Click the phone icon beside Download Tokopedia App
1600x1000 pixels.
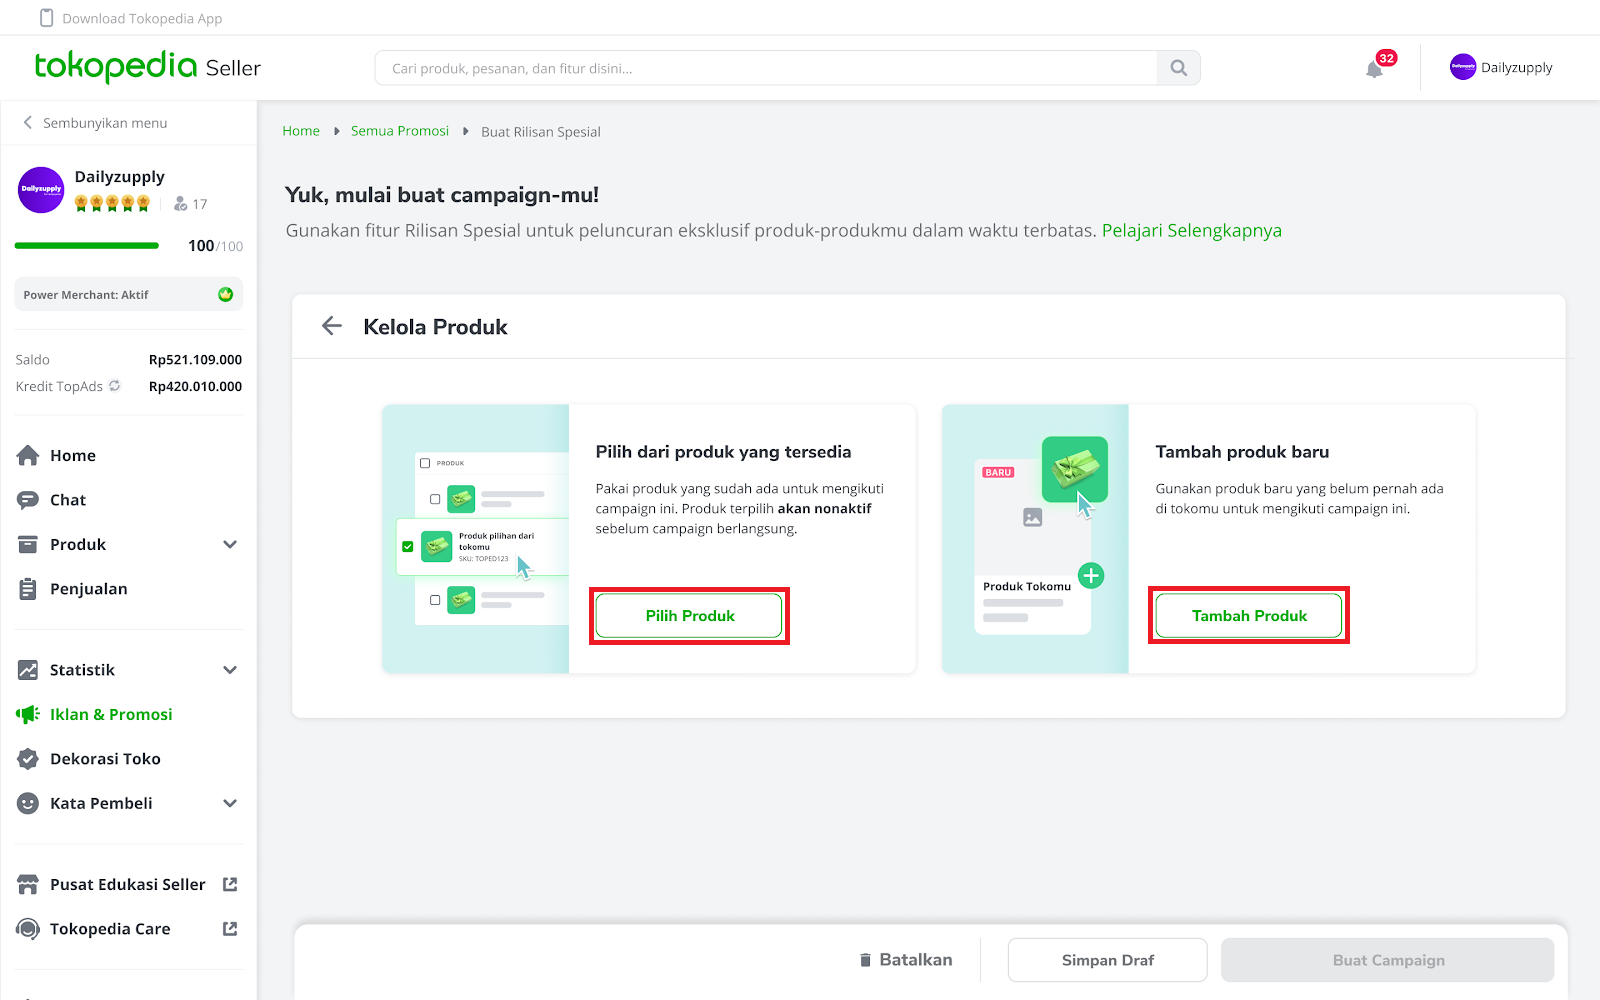[x=46, y=18]
